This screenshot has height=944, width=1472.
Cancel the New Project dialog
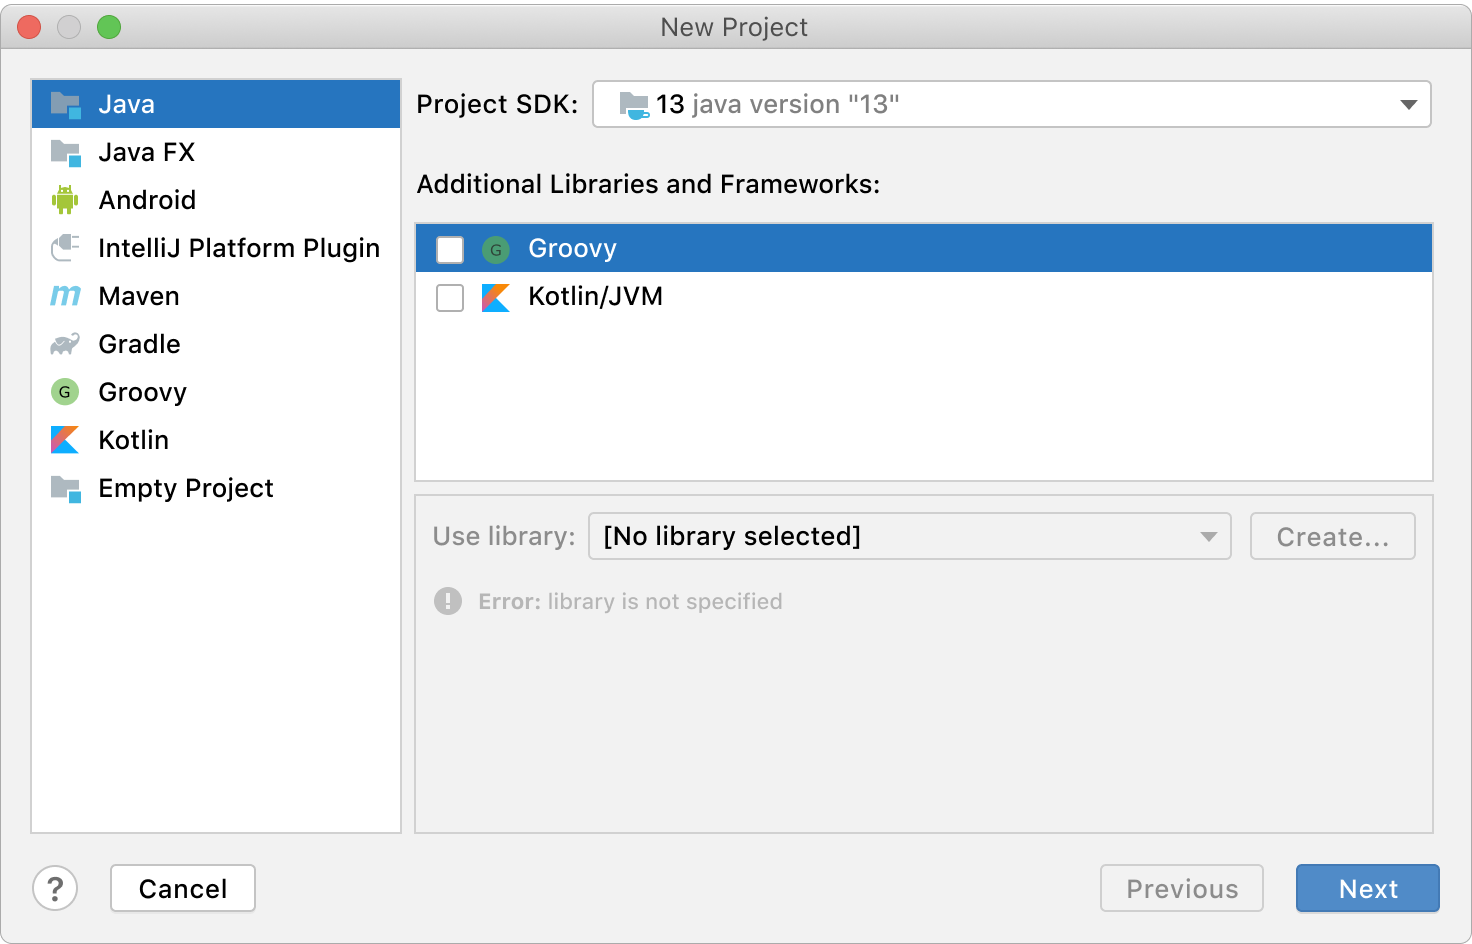[183, 888]
